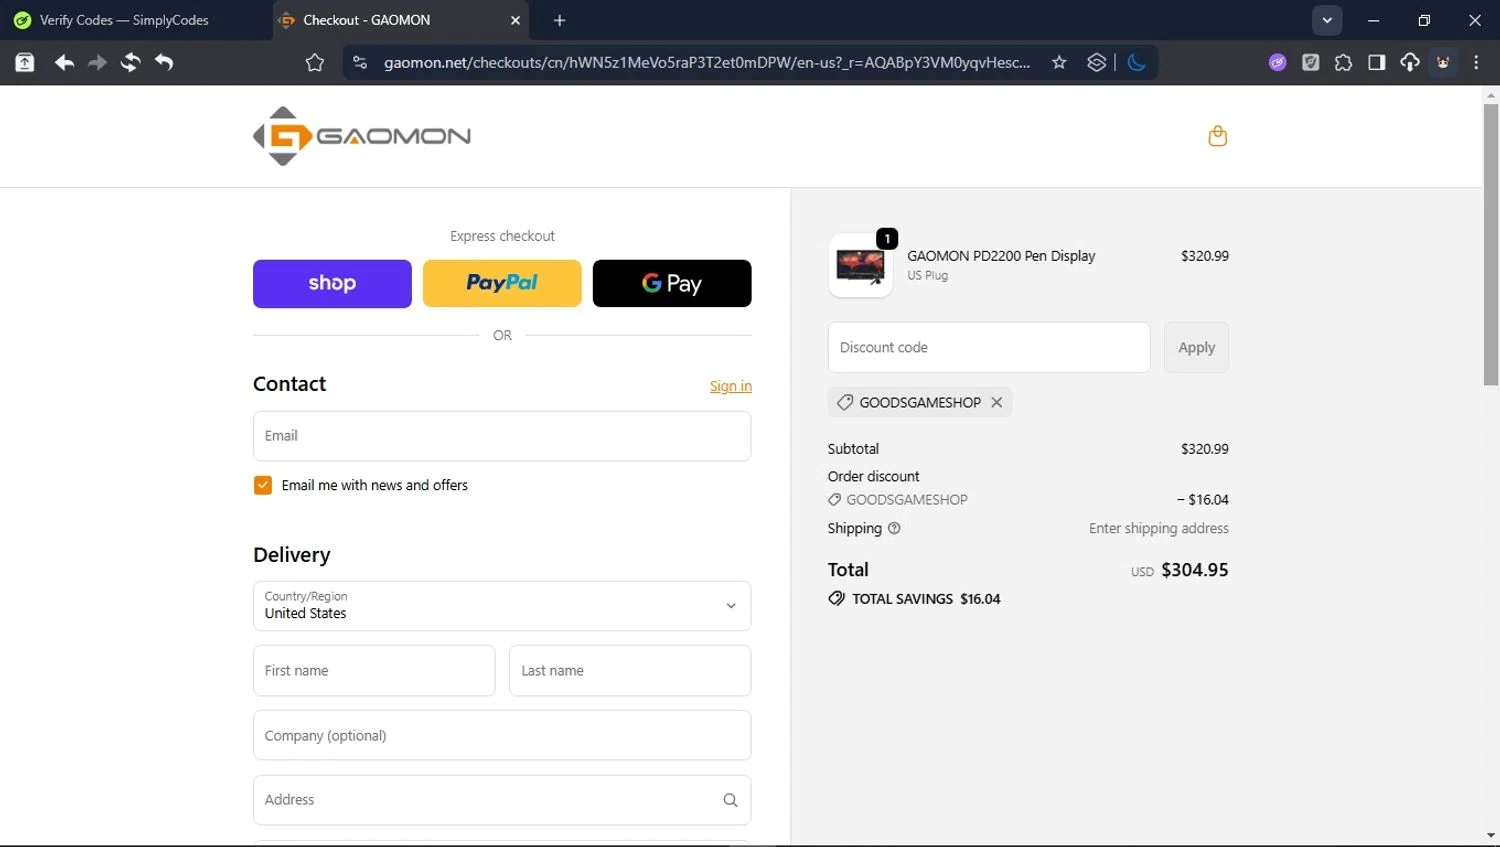The height and width of the screenshot is (847, 1500).
Task: Click the purple circular extension icon
Action: (x=1277, y=62)
